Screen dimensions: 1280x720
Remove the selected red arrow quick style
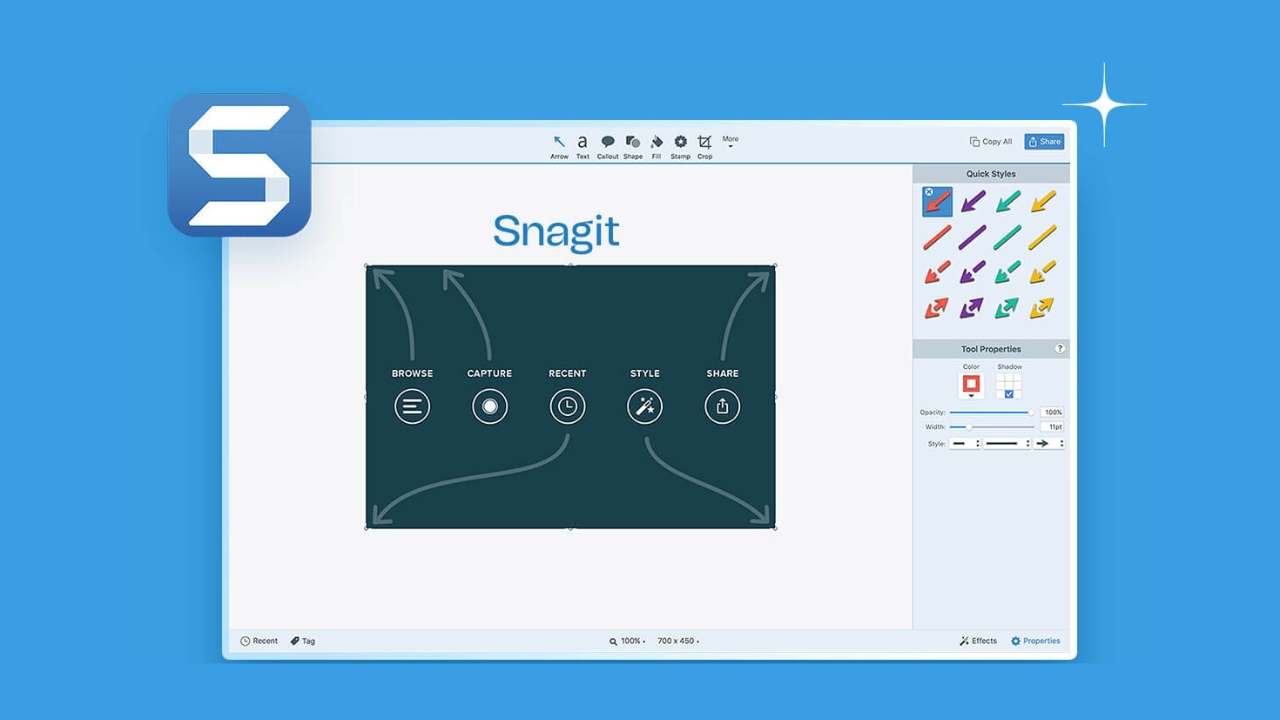click(929, 192)
